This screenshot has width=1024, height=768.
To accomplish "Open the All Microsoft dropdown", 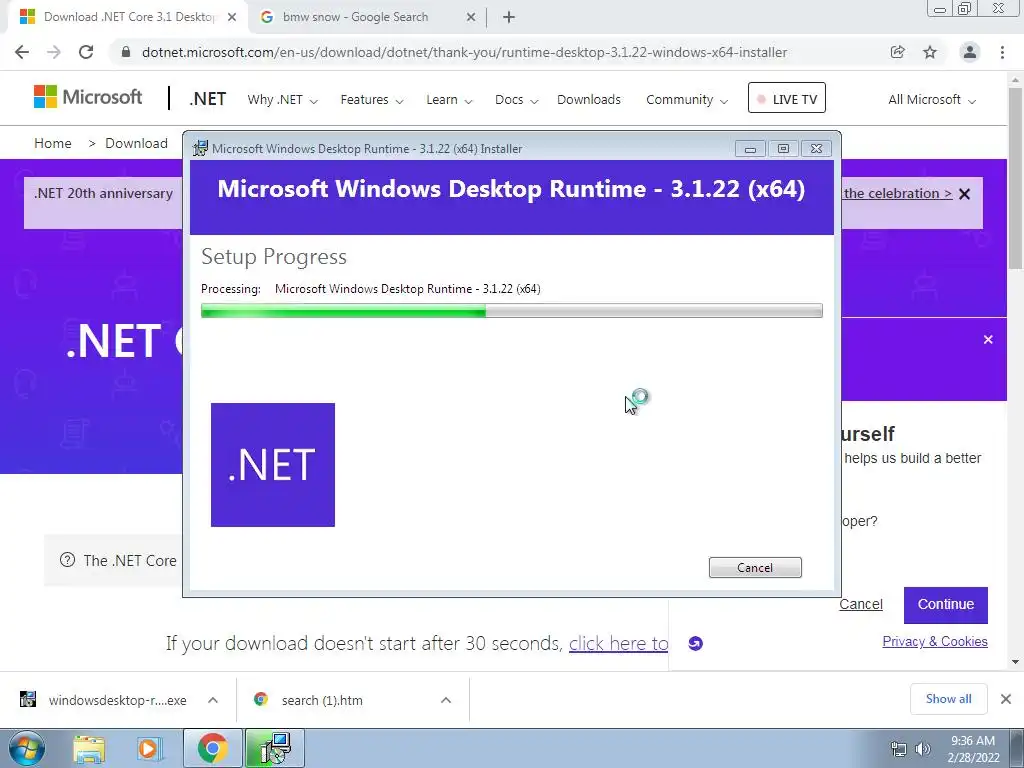I will click(932, 100).
